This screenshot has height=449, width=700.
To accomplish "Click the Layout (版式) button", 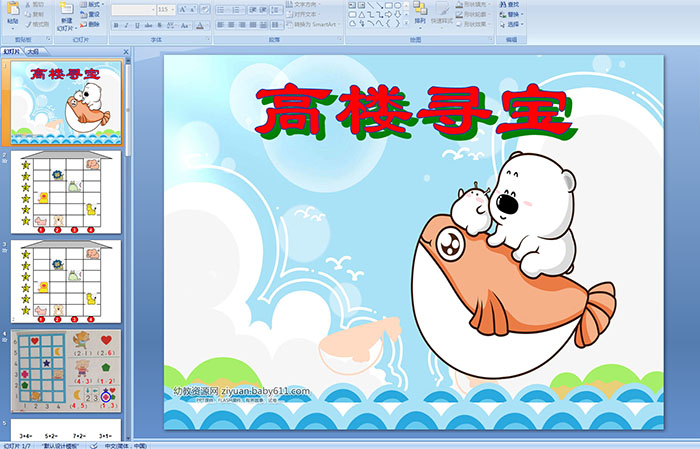I will click(90, 4).
